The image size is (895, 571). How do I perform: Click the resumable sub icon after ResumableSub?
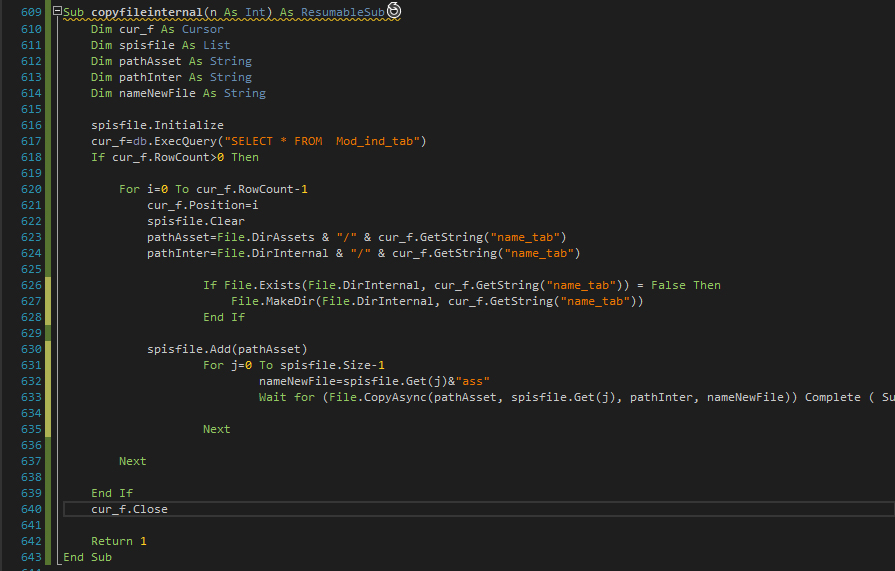point(394,10)
